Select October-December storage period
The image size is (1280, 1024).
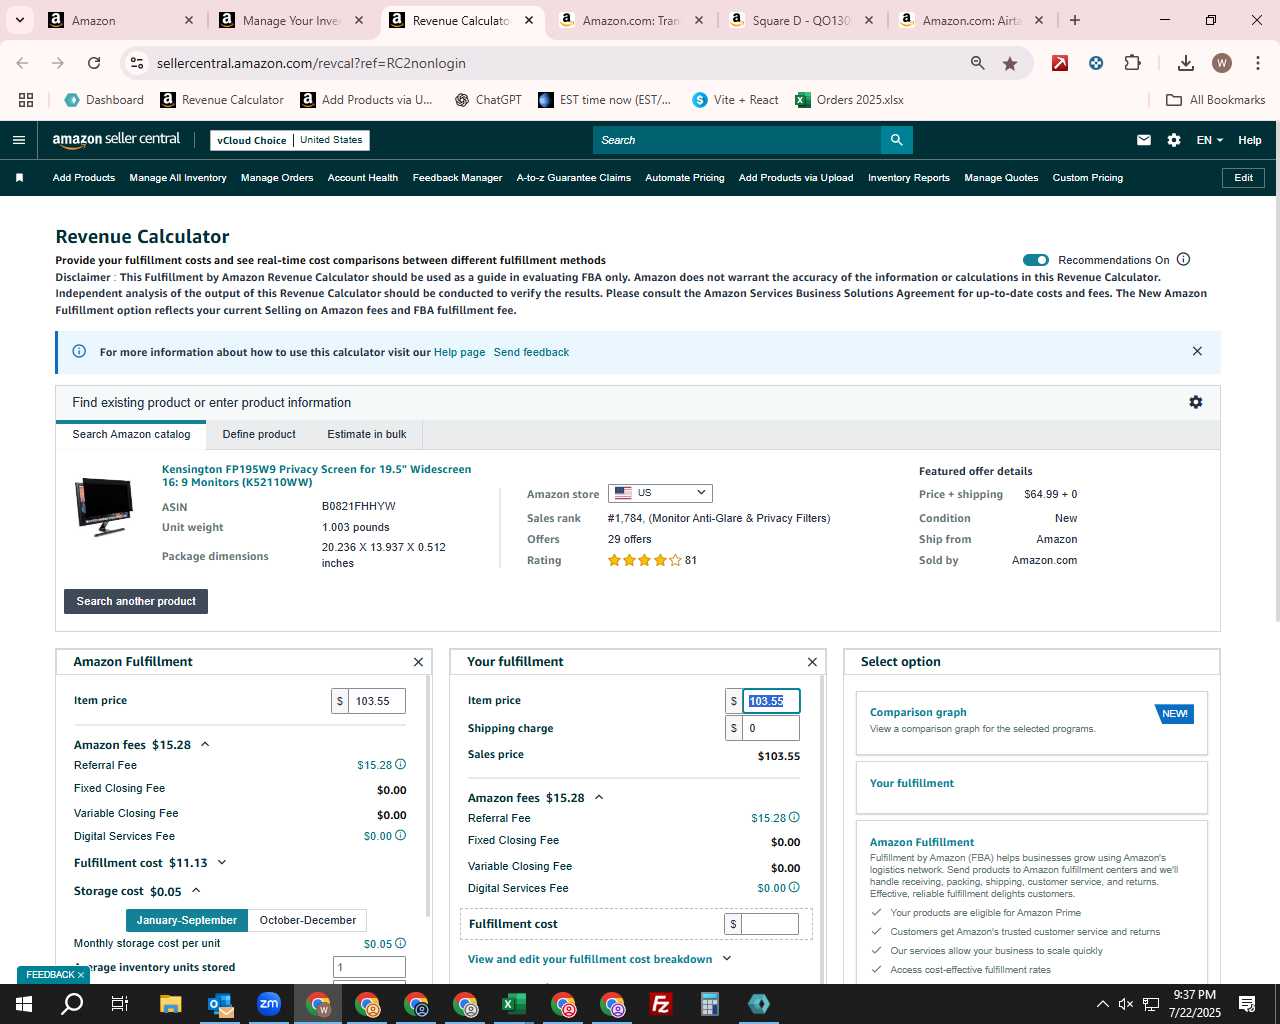pyautogui.click(x=308, y=920)
